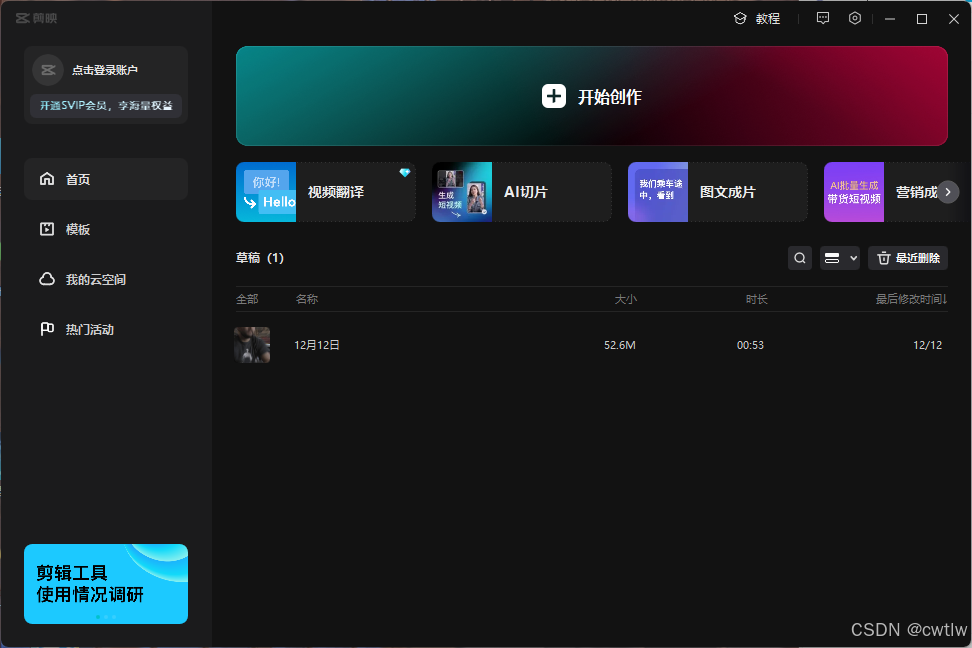Click the 全部 column header

coord(247,300)
